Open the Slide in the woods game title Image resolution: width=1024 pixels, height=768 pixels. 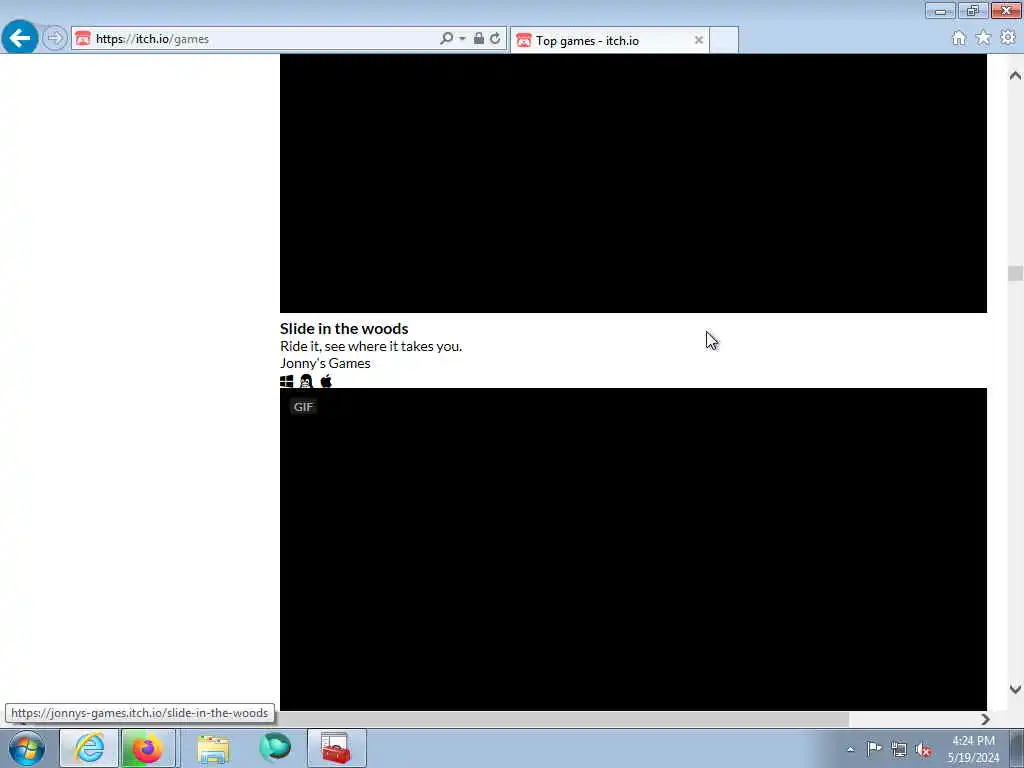click(x=344, y=328)
